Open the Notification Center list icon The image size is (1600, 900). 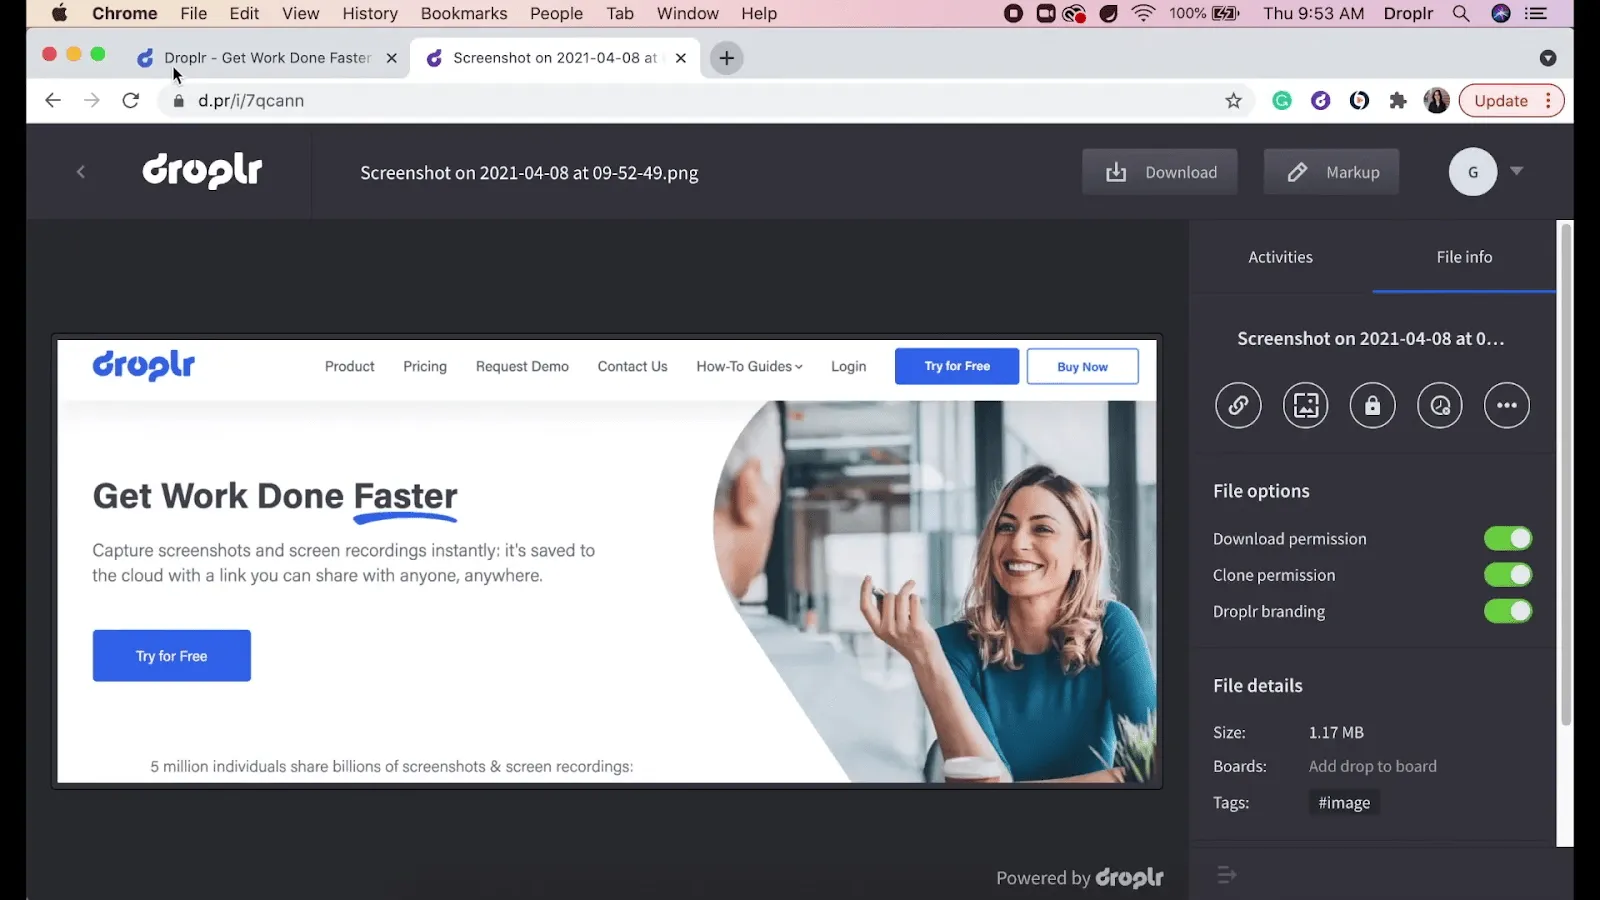coord(1536,13)
